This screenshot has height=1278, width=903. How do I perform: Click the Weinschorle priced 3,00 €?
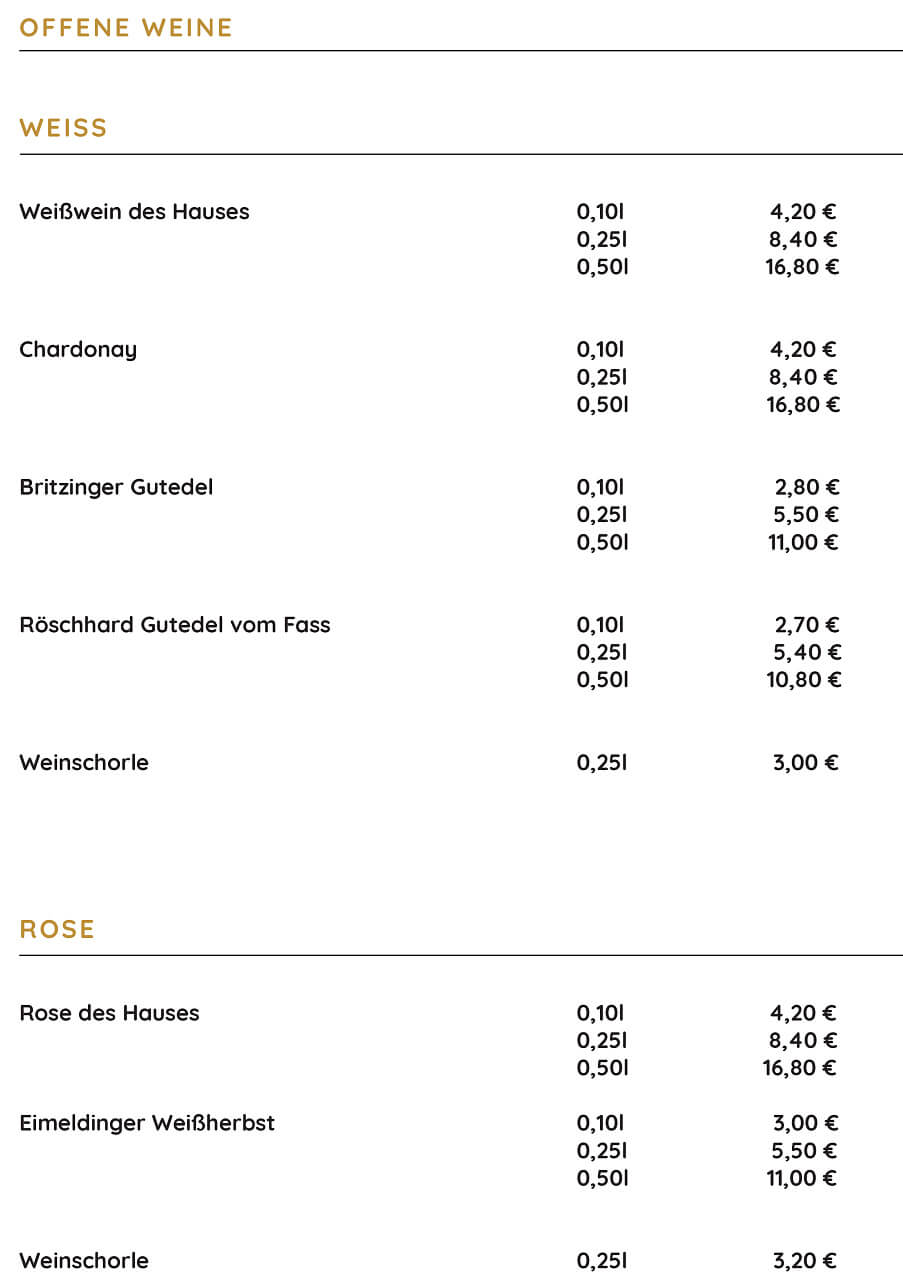coord(84,763)
